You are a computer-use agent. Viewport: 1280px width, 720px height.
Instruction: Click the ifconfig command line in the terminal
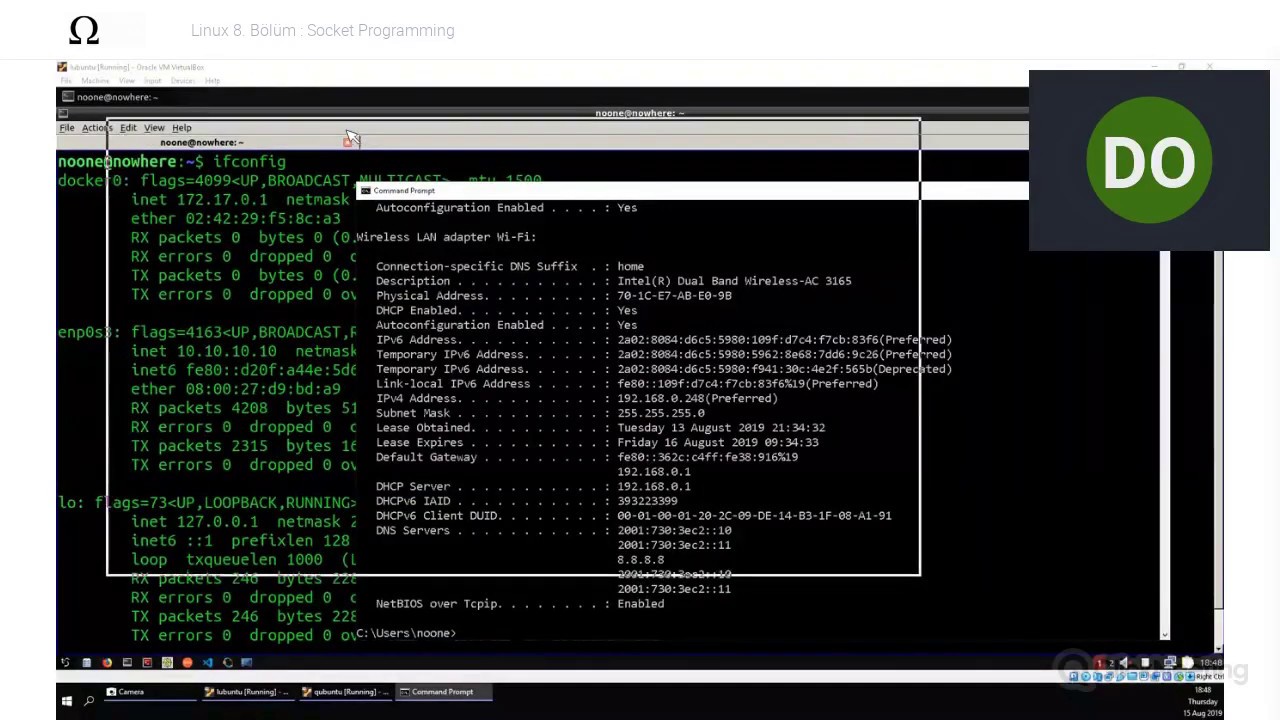[x=172, y=161]
